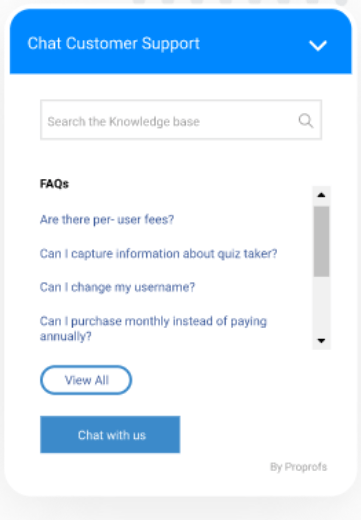This screenshot has width=361, height=520.
Task: Open the 'Can I change my username?' FAQ
Action: click(117, 287)
